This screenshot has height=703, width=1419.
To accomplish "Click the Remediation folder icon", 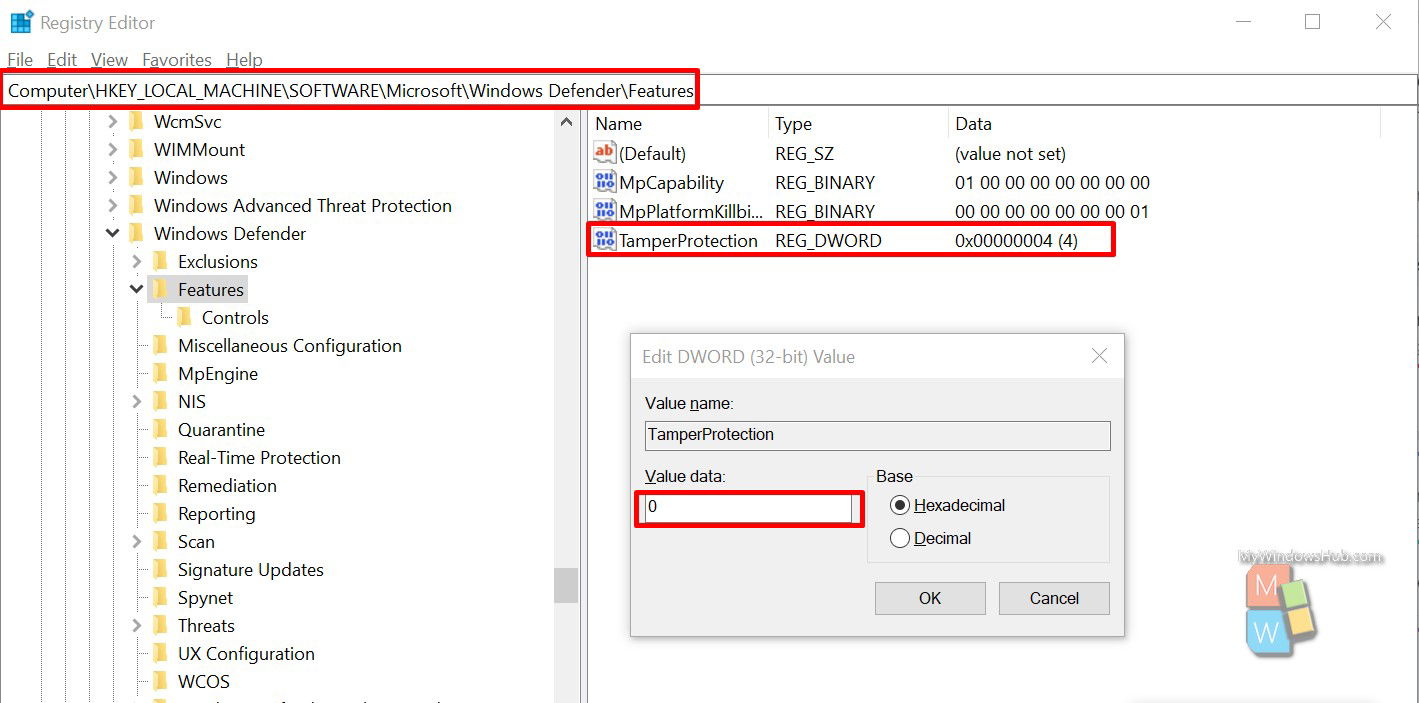I will [x=160, y=486].
